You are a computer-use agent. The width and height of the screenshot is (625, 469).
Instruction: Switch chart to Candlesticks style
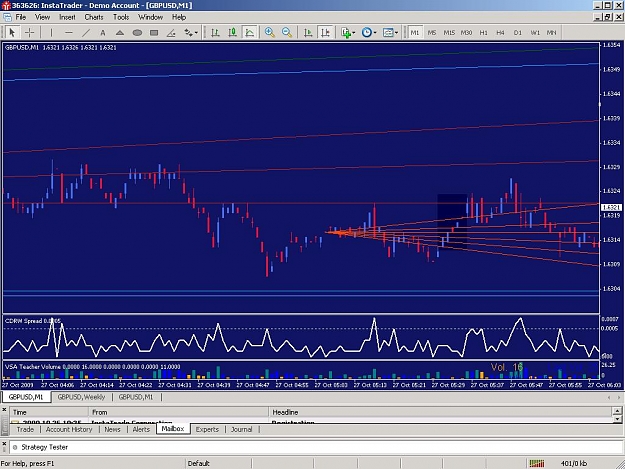[x=232, y=33]
